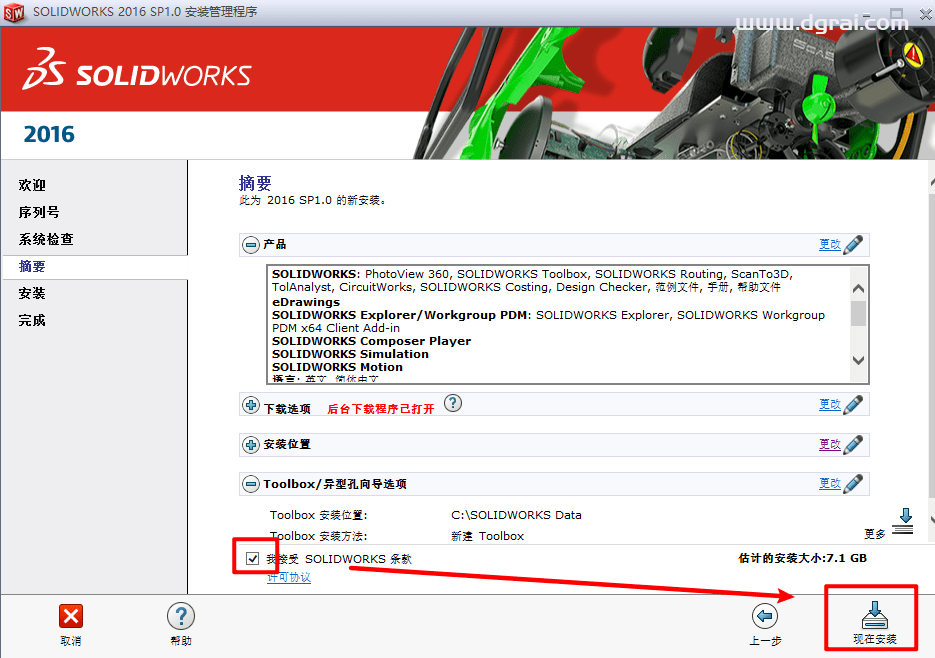Expand the 安装位置 section
The height and width of the screenshot is (658, 935).
click(250, 444)
